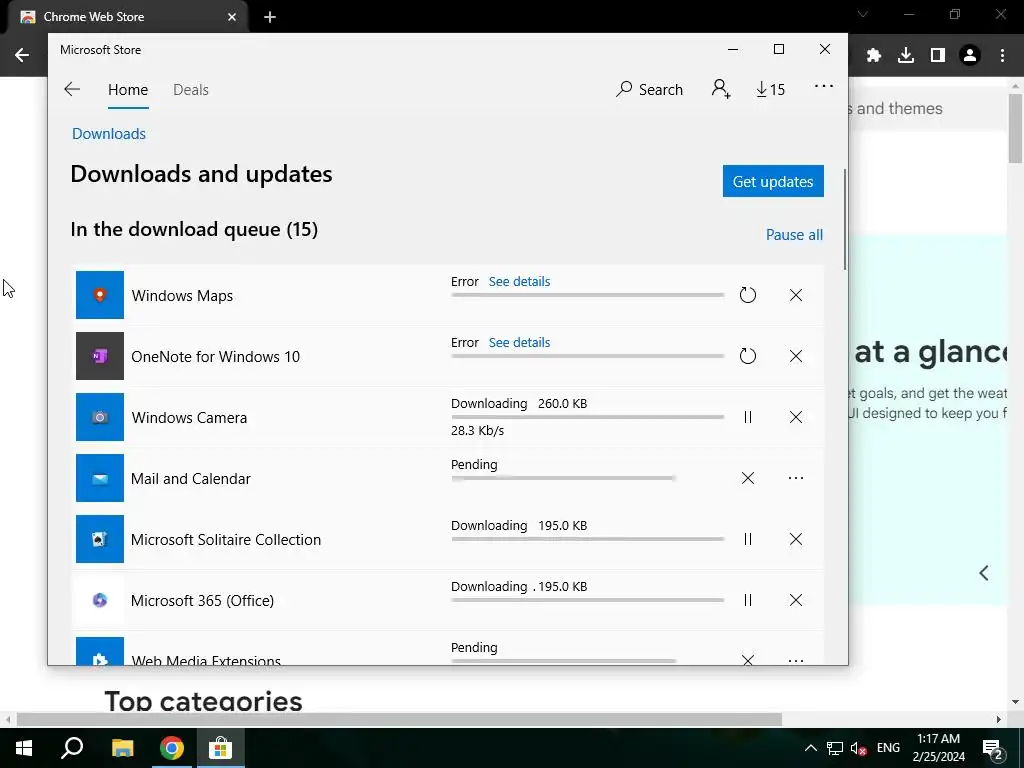Open Search in Microsoft Store
The height and width of the screenshot is (768, 1024).
649,89
